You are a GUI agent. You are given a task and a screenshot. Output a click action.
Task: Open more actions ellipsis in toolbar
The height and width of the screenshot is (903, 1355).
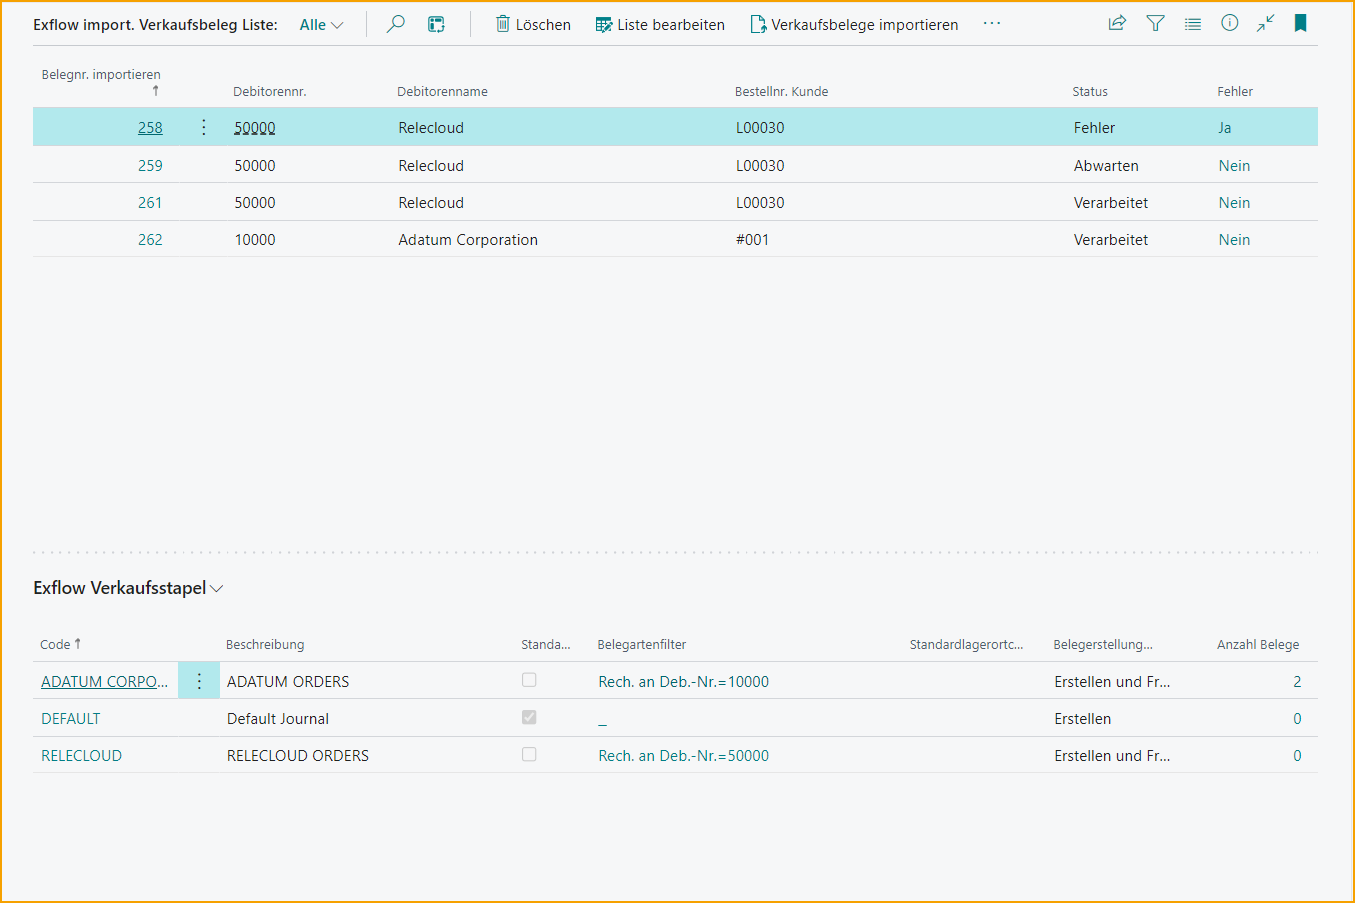click(991, 24)
